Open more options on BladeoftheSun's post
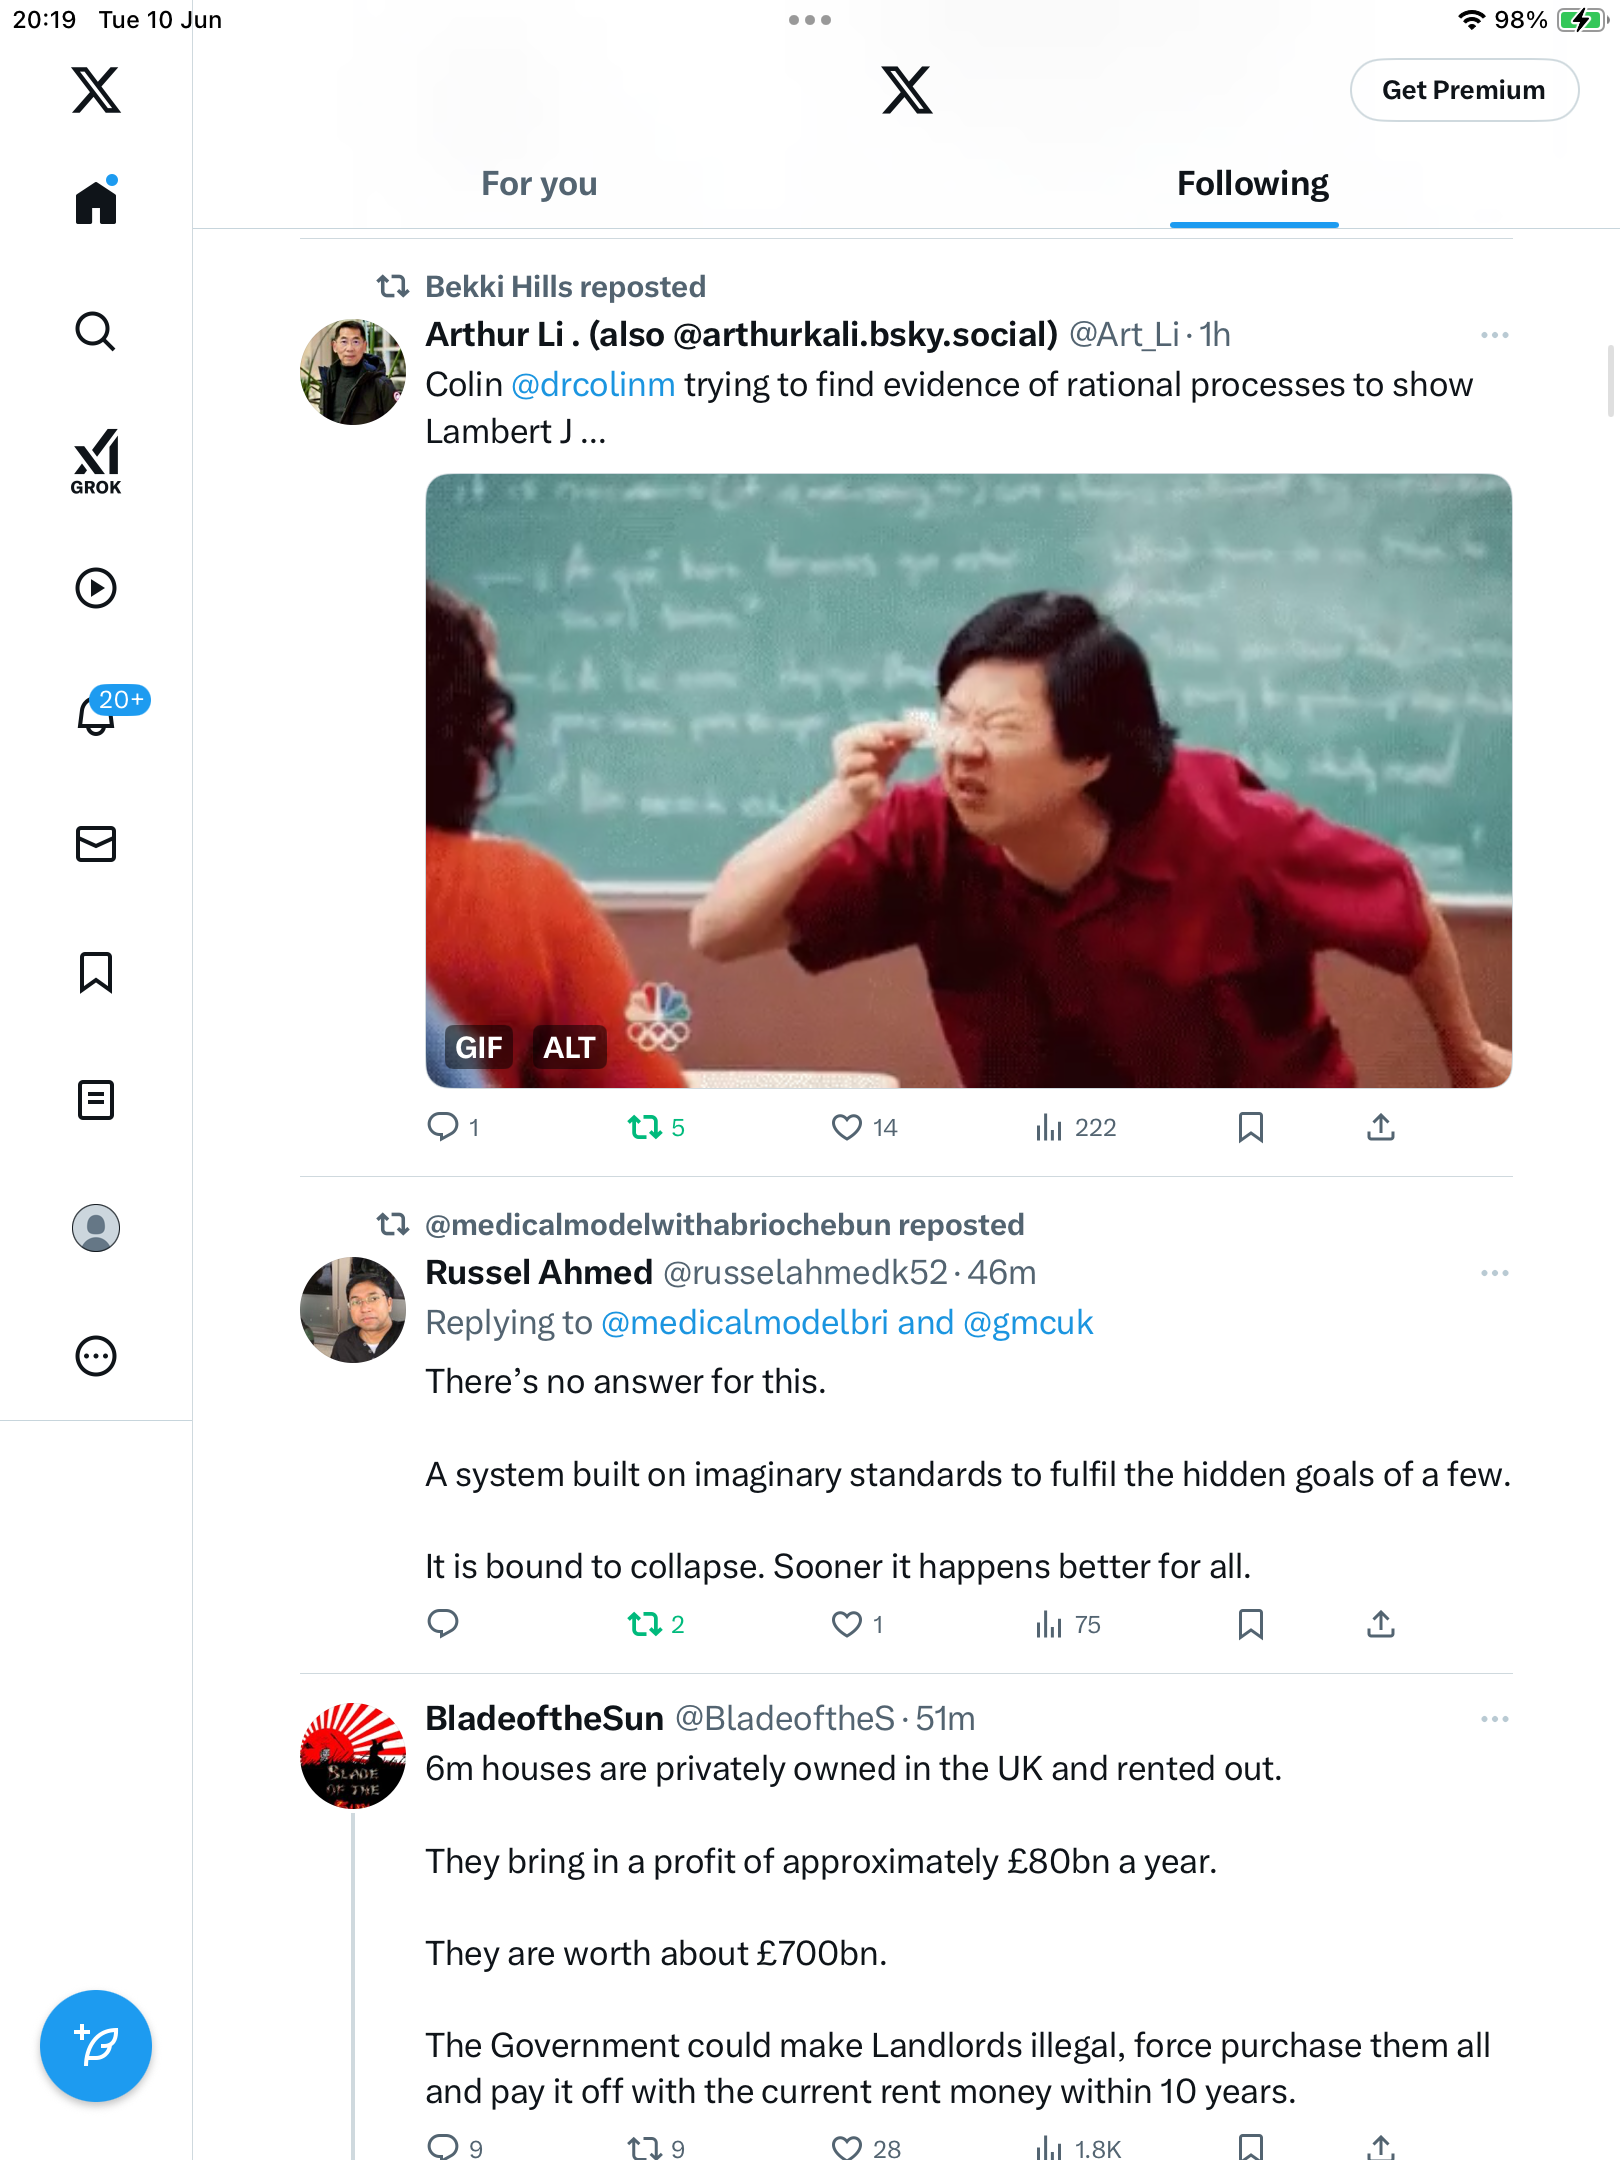Viewport: 1620px width, 2160px height. (x=1494, y=1719)
